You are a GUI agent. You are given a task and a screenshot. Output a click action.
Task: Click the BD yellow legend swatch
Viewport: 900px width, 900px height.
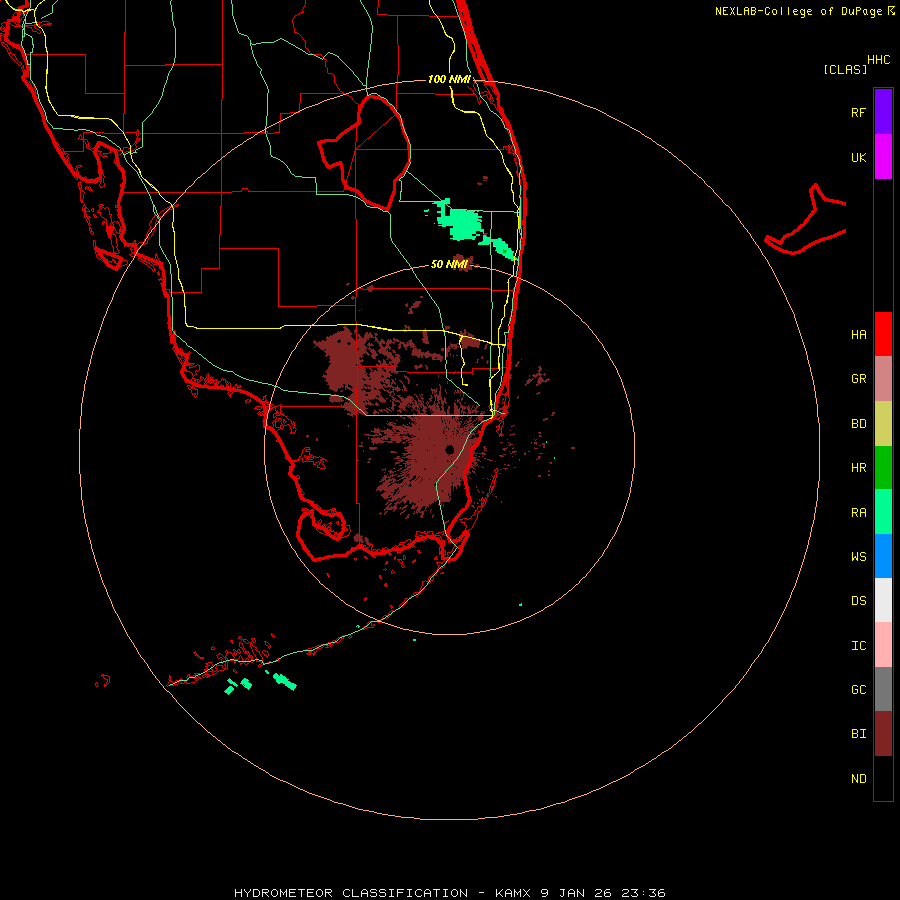(883, 424)
